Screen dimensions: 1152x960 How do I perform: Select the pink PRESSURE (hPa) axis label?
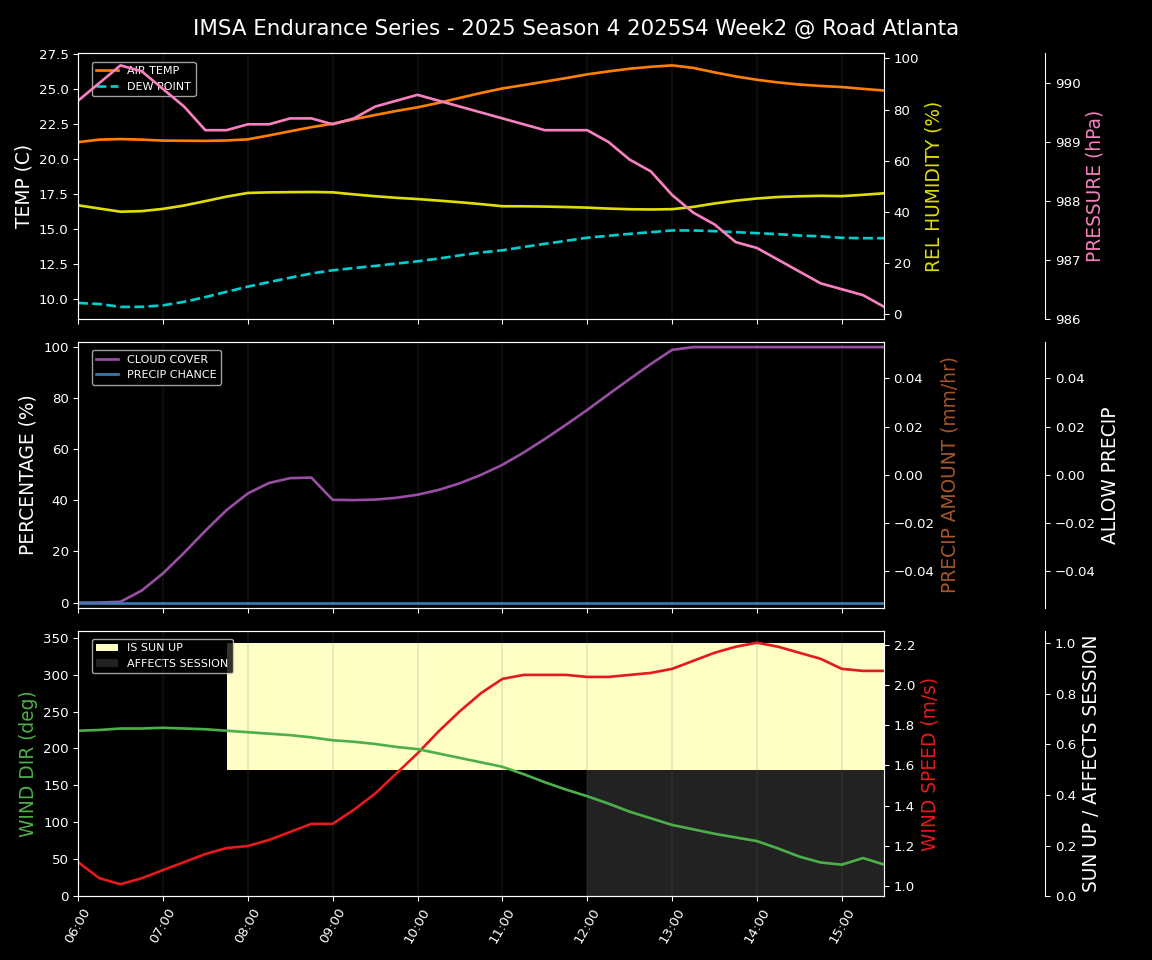click(x=1094, y=186)
